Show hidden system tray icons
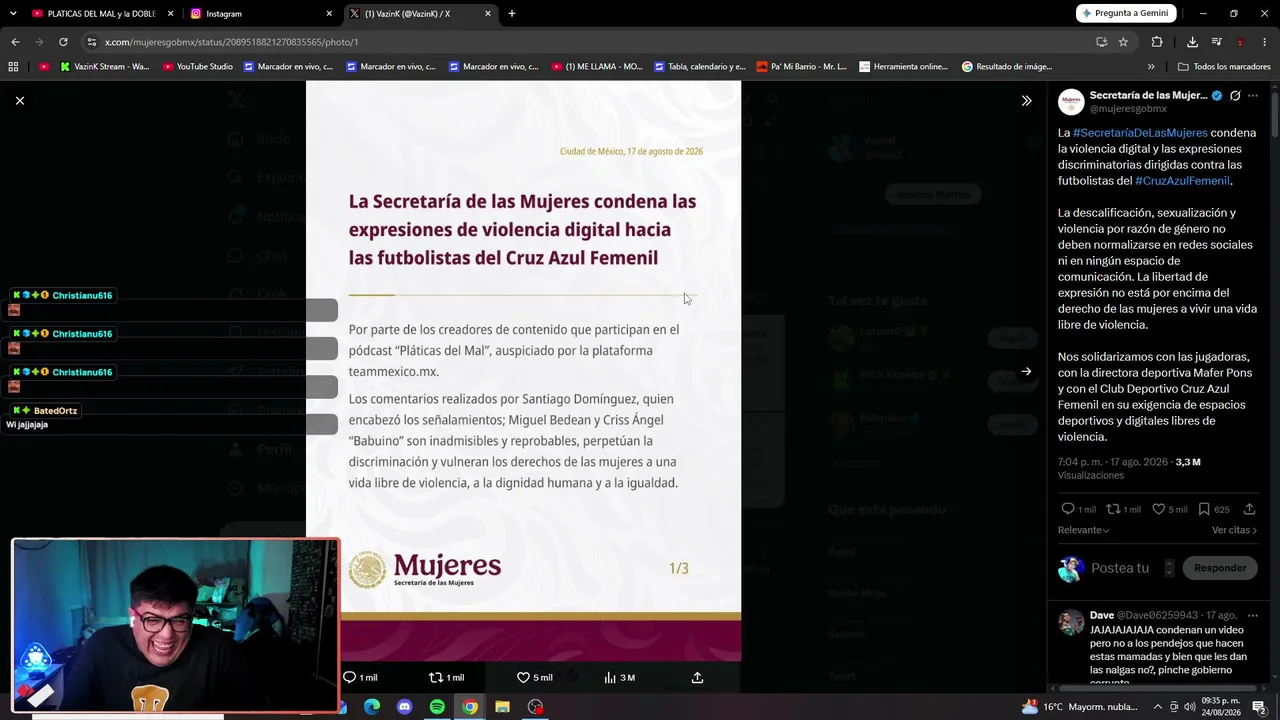The image size is (1280, 720). click(x=1158, y=707)
